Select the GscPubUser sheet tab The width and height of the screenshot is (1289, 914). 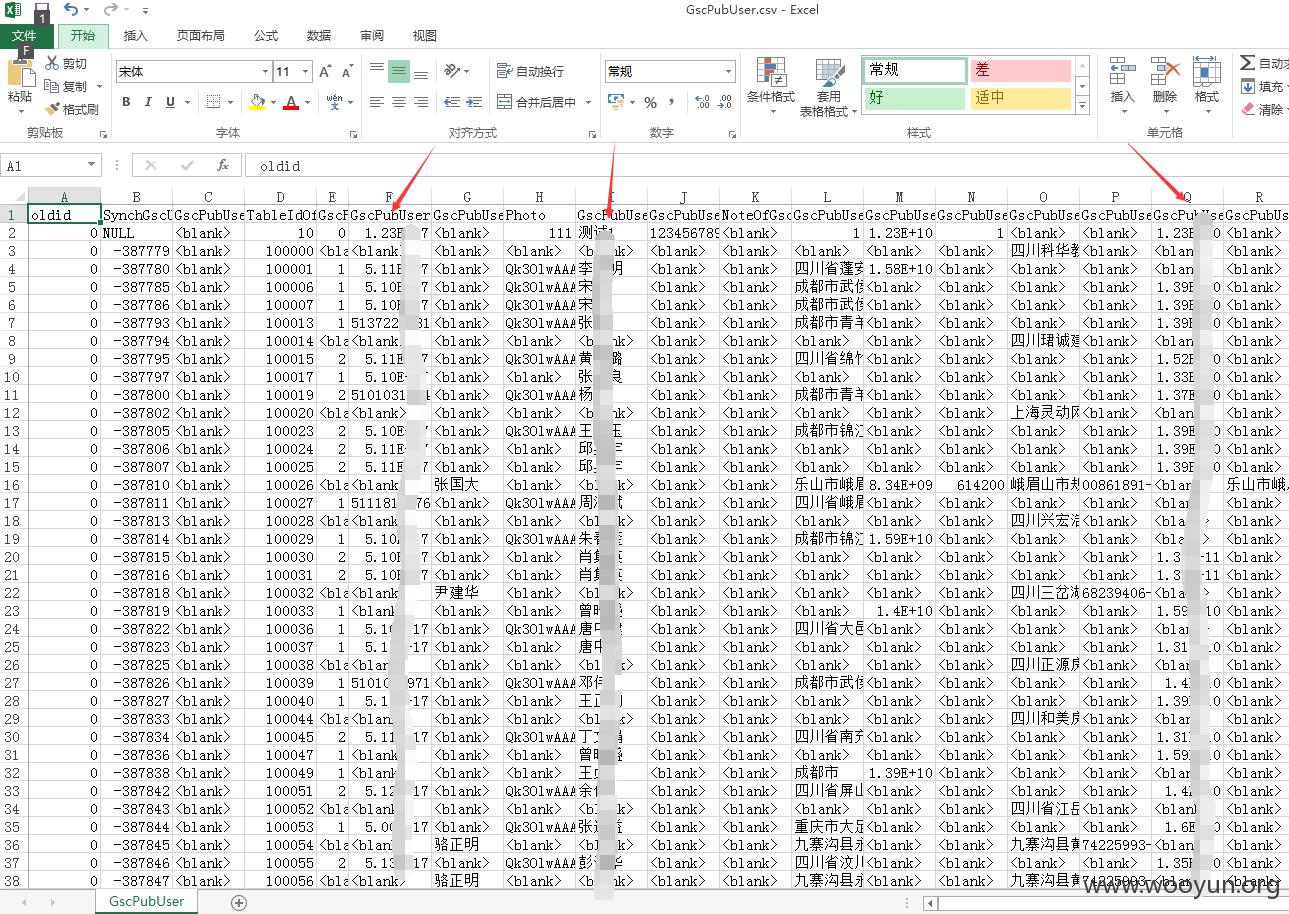pos(146,901)
